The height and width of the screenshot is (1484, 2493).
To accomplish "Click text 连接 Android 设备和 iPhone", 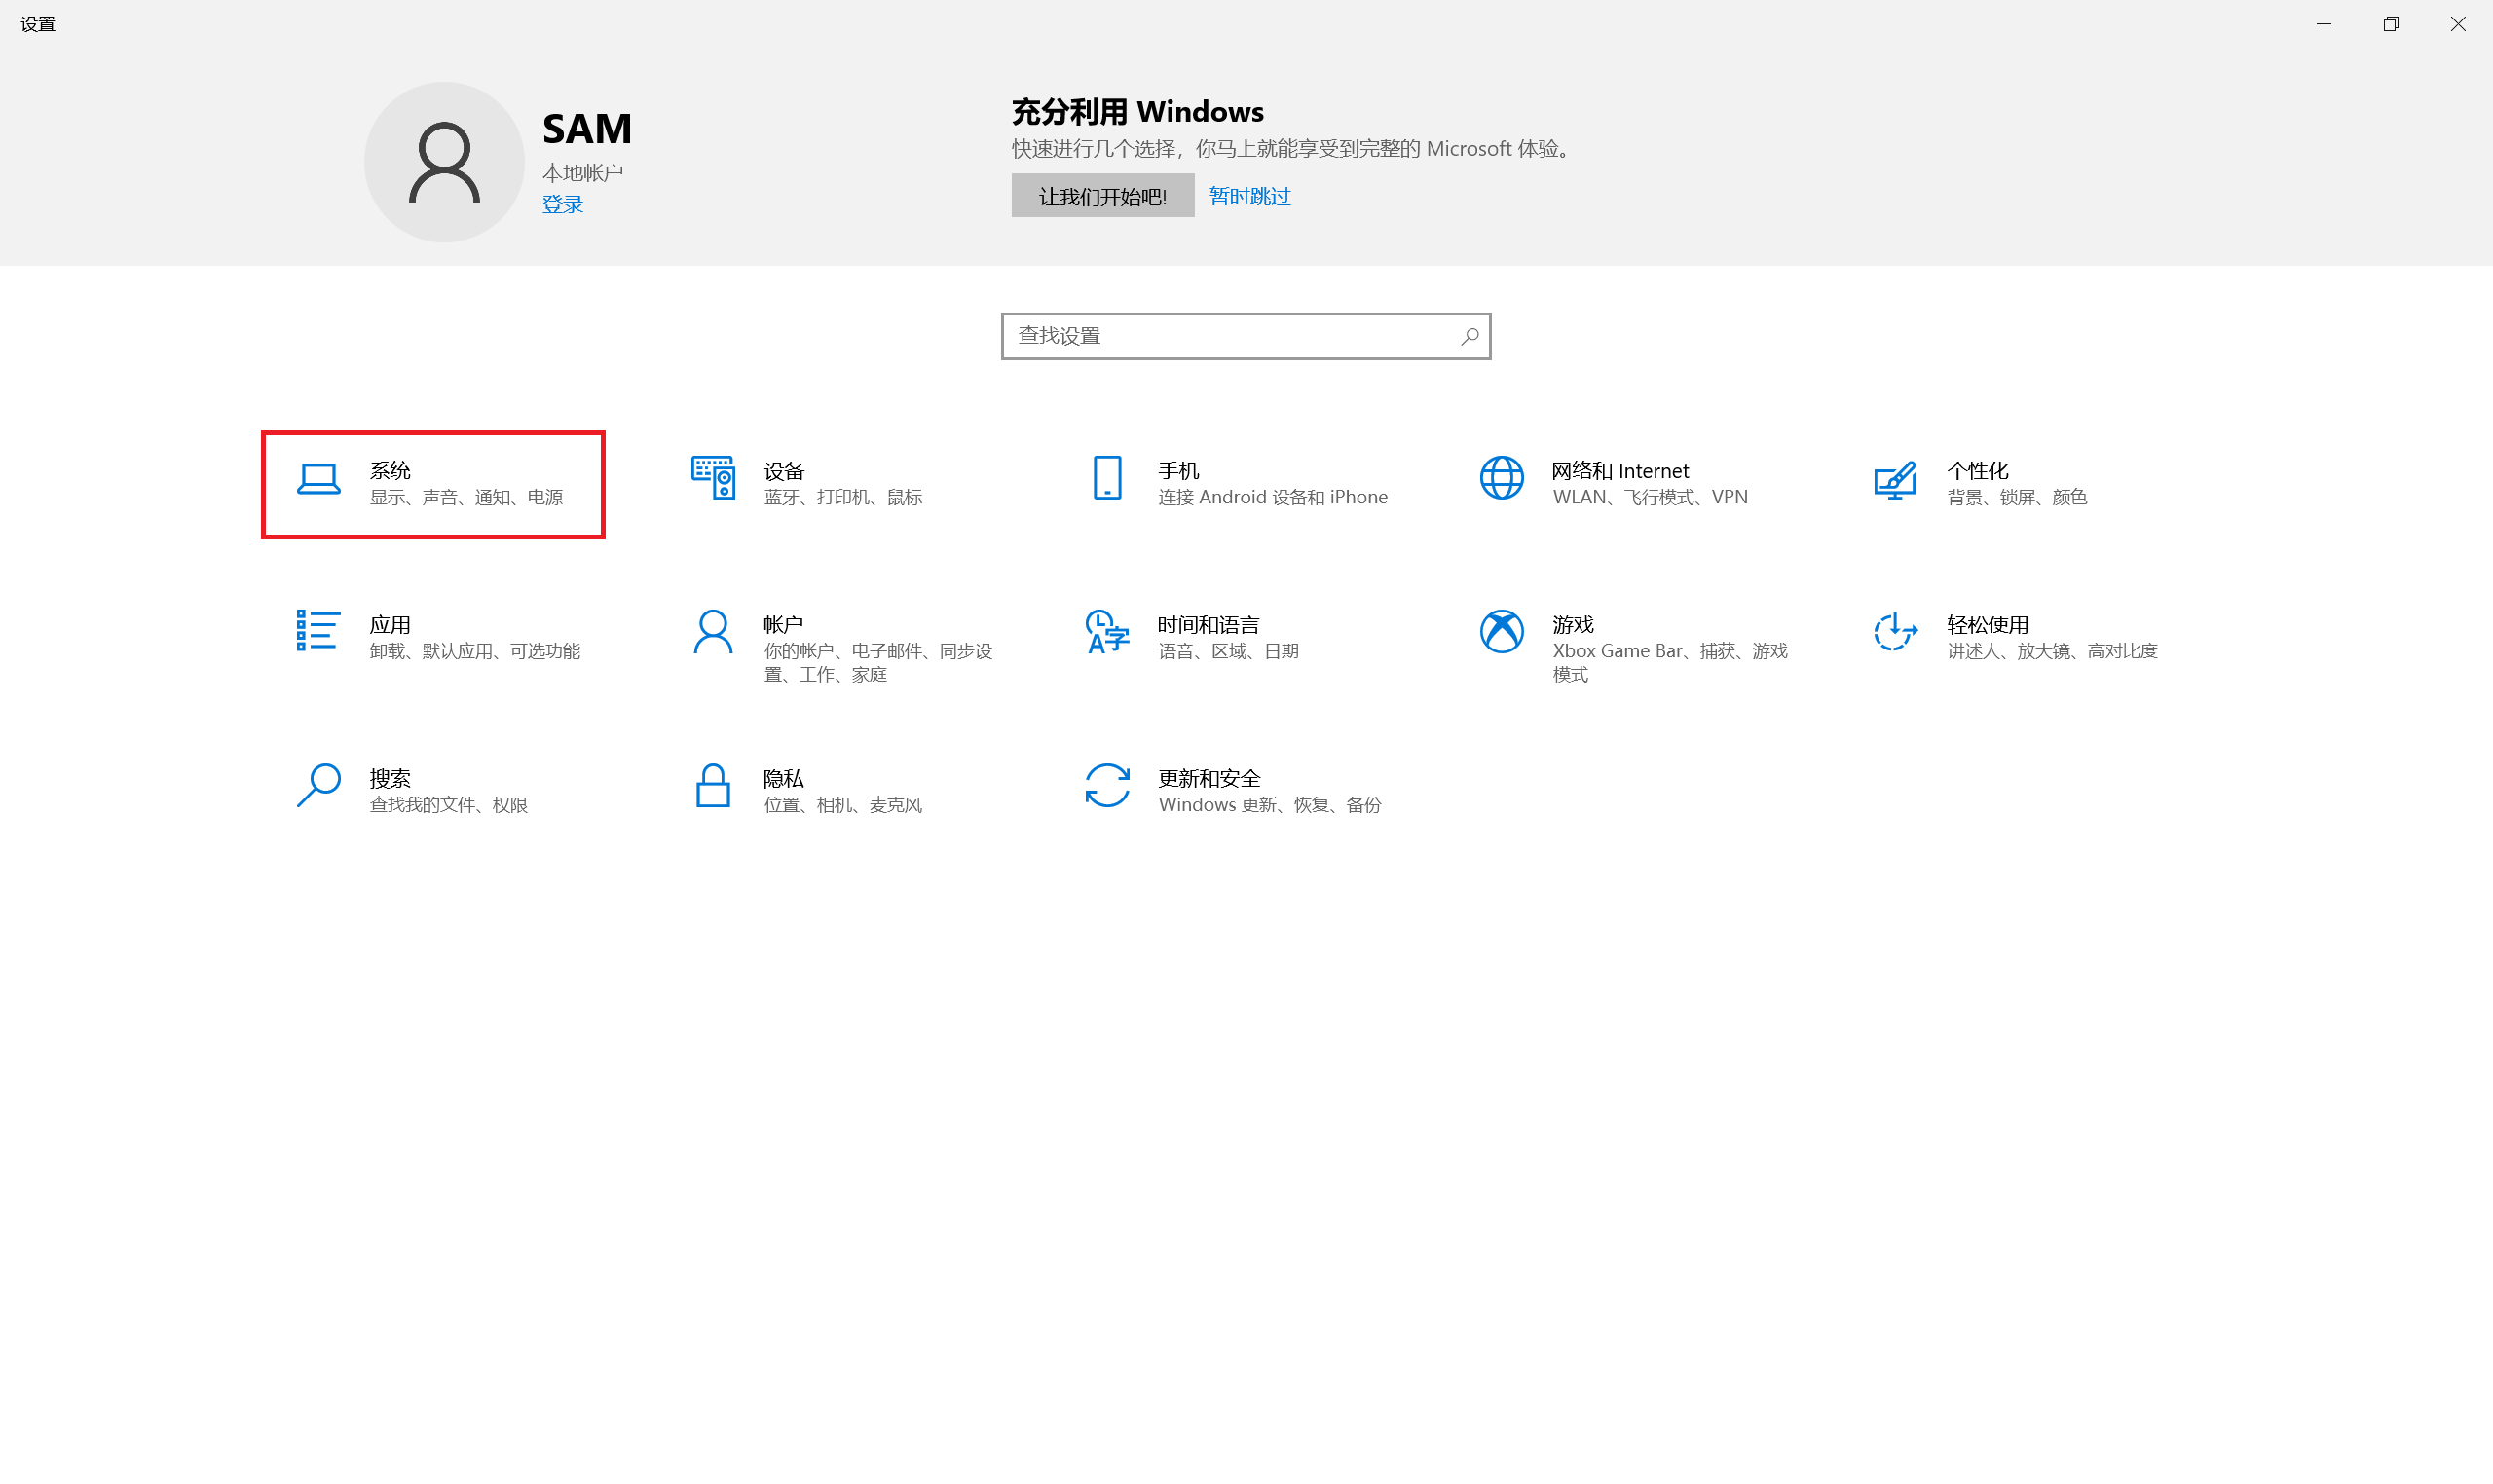I will pos(1272,498).
